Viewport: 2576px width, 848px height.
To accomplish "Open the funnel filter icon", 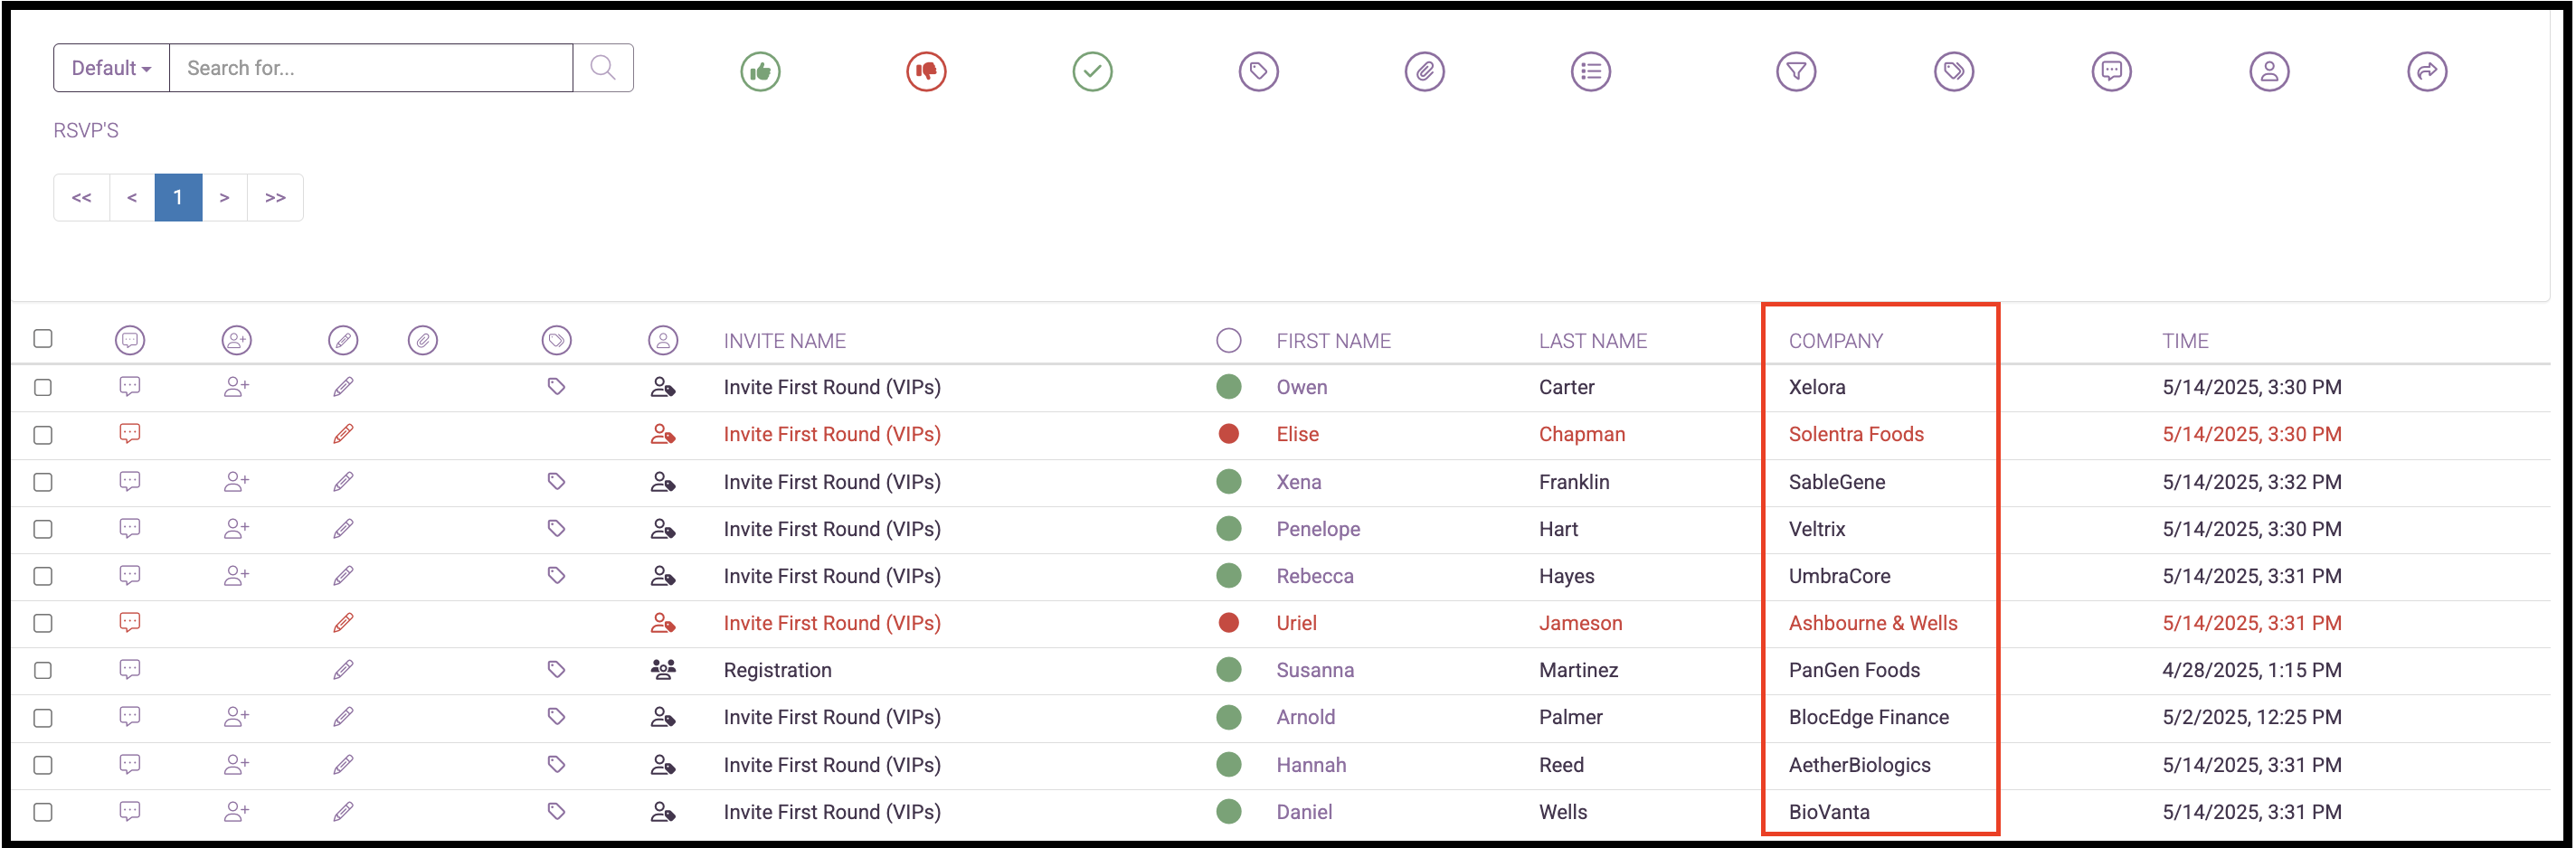I will (x=1796, y=71).
